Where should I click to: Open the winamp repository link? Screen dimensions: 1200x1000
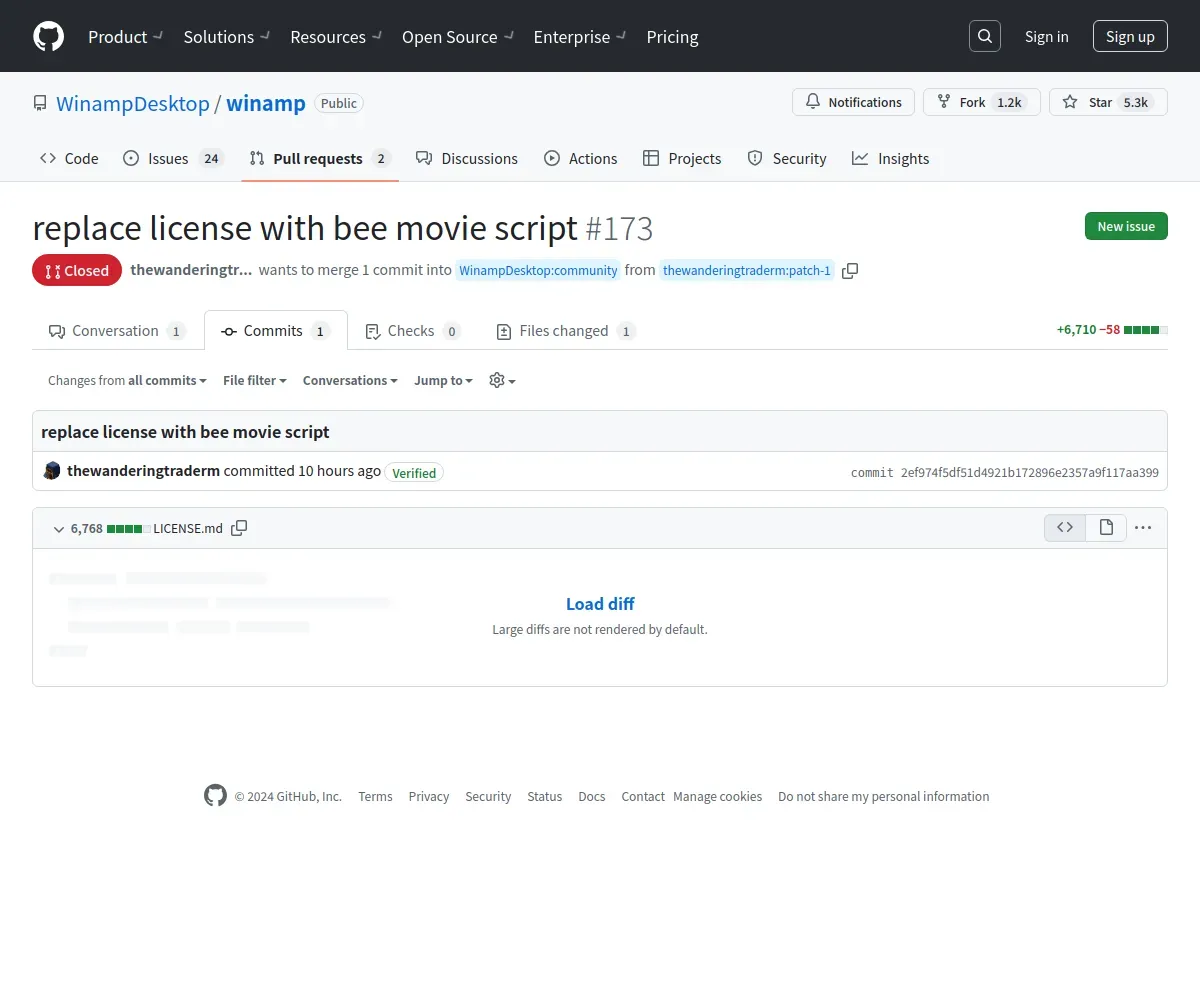pos(266,103)
